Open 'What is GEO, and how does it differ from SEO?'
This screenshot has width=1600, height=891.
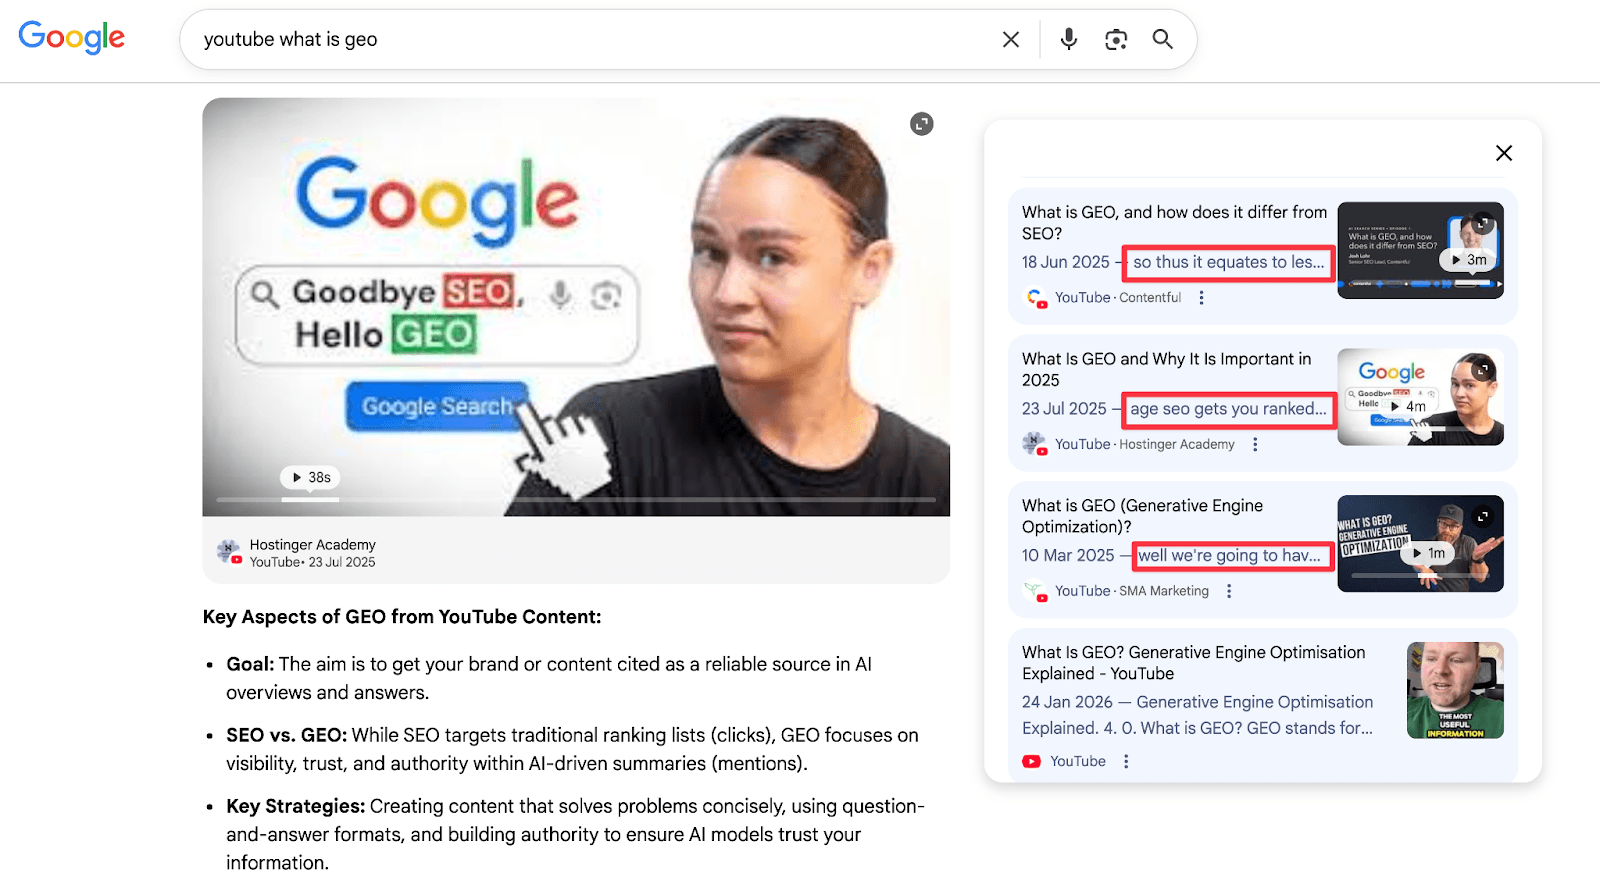point(1174,223)
